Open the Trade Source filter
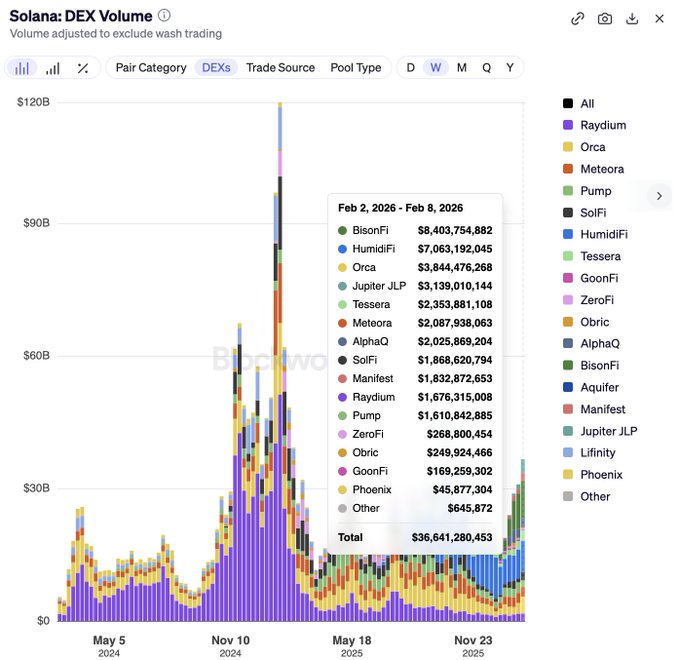The width and height of the screenshot is (680, 660). pyautogui.click(x=280, y=68)
